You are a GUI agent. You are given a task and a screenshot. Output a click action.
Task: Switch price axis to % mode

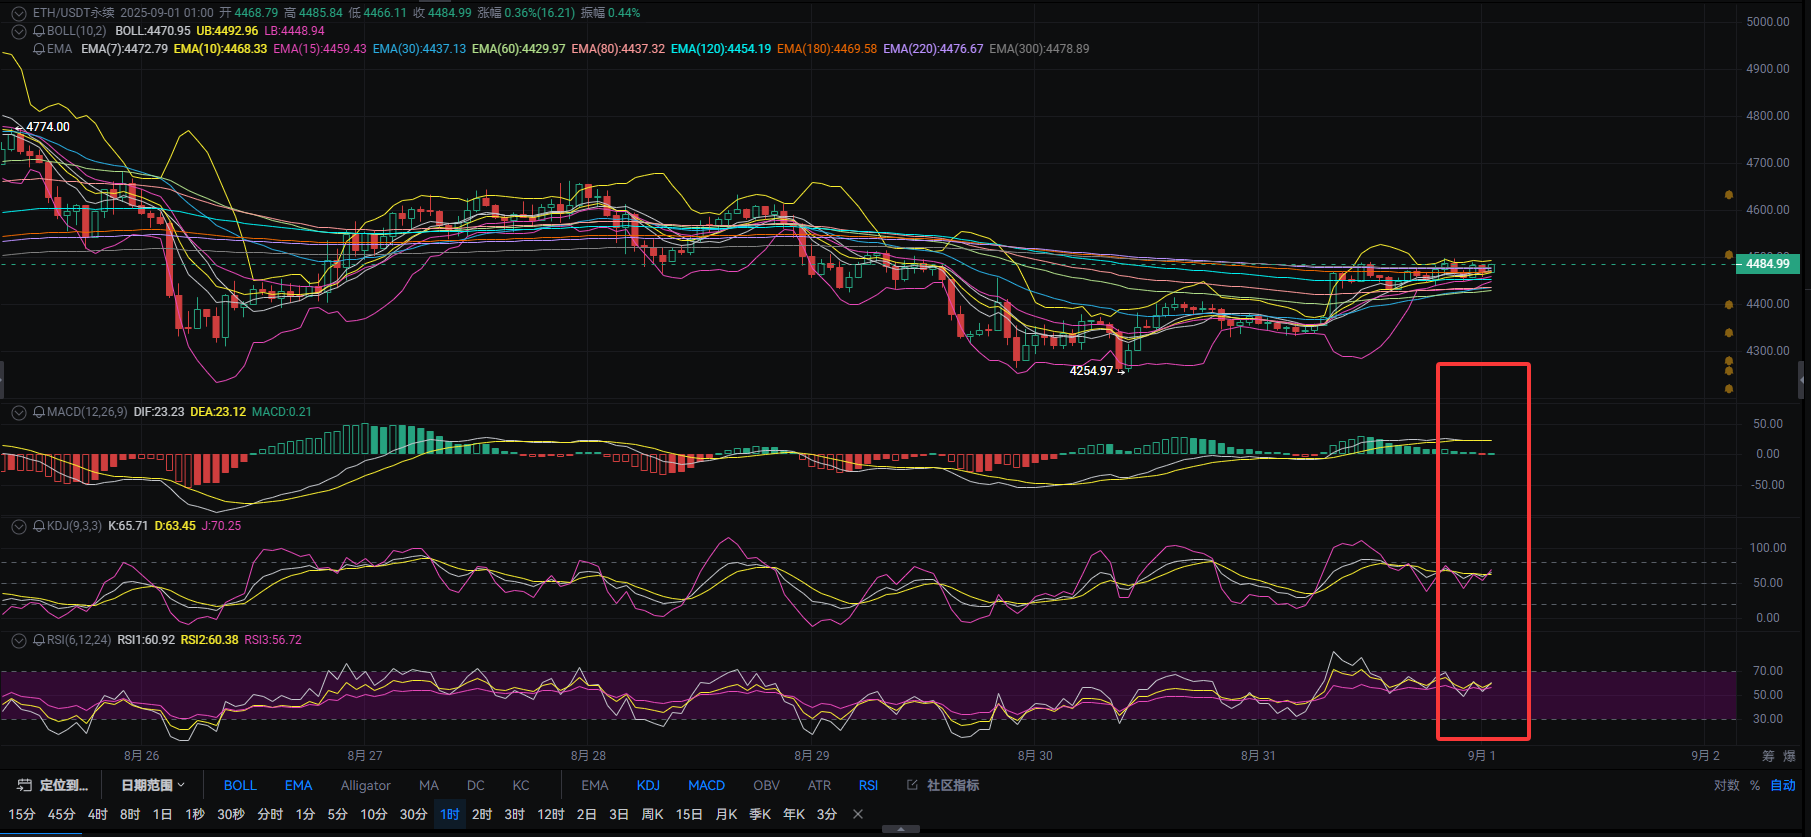(x=1755, y=785)
